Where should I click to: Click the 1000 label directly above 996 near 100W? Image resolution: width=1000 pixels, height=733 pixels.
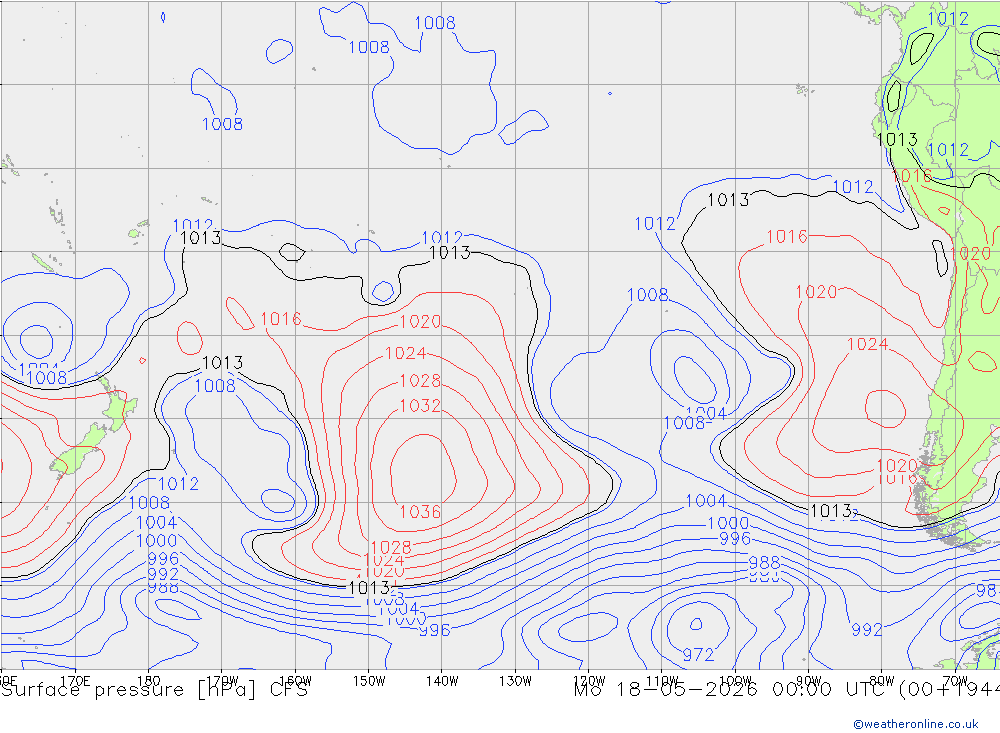pyautogui.click(x=728, y=524)
